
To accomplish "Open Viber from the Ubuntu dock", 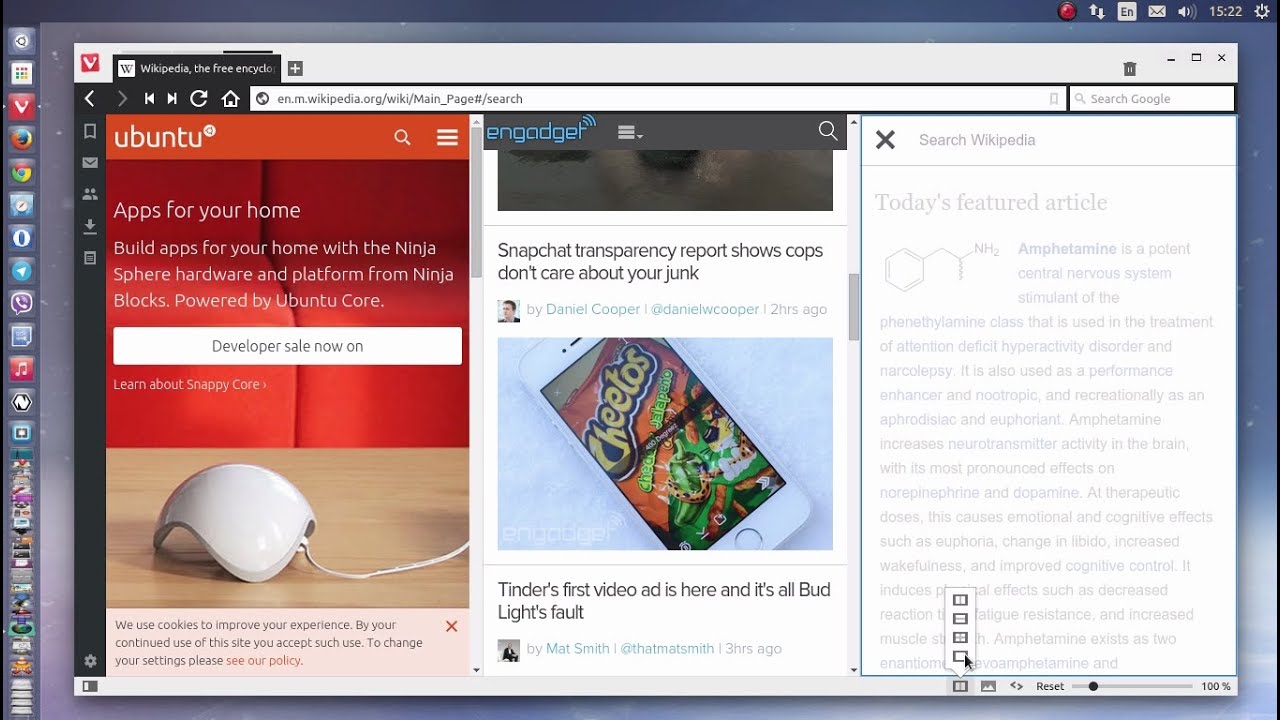I will (x=22, y=303).
